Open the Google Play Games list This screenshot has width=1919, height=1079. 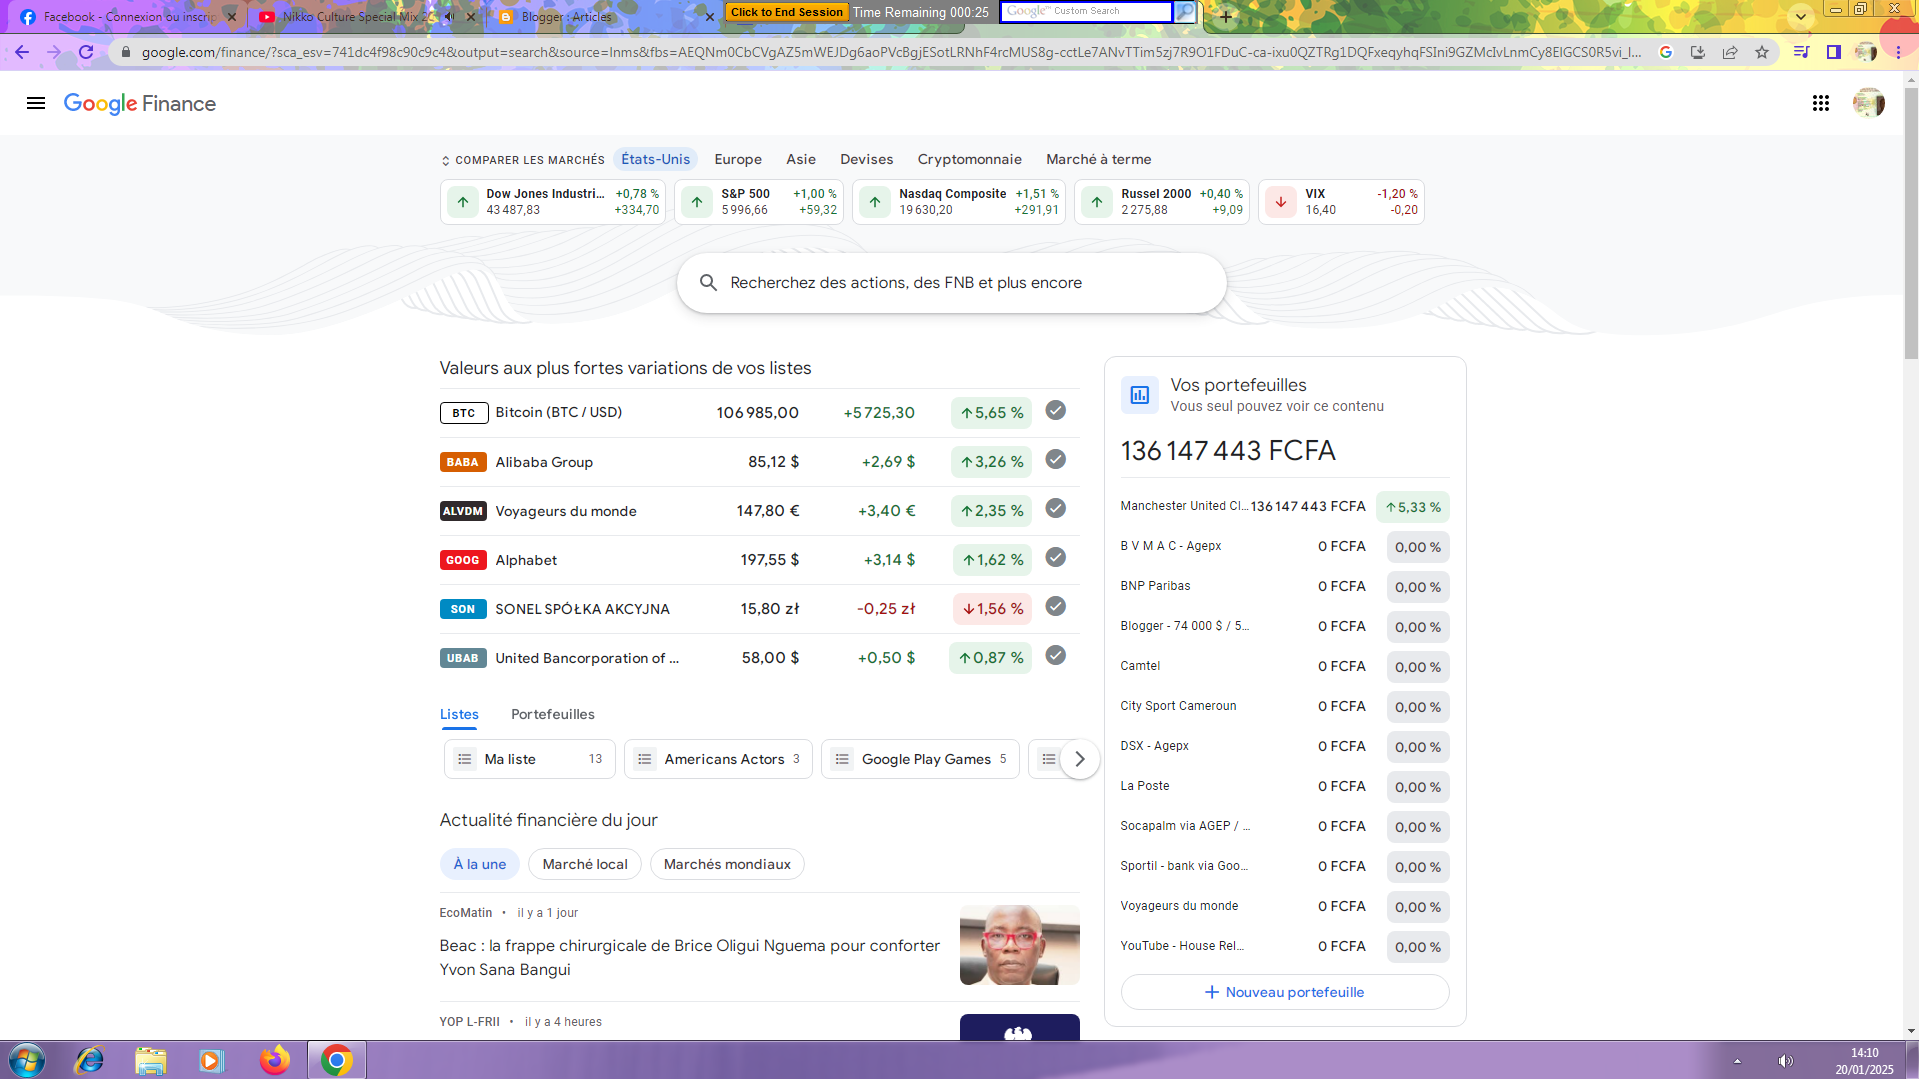[x=920, y=759]
